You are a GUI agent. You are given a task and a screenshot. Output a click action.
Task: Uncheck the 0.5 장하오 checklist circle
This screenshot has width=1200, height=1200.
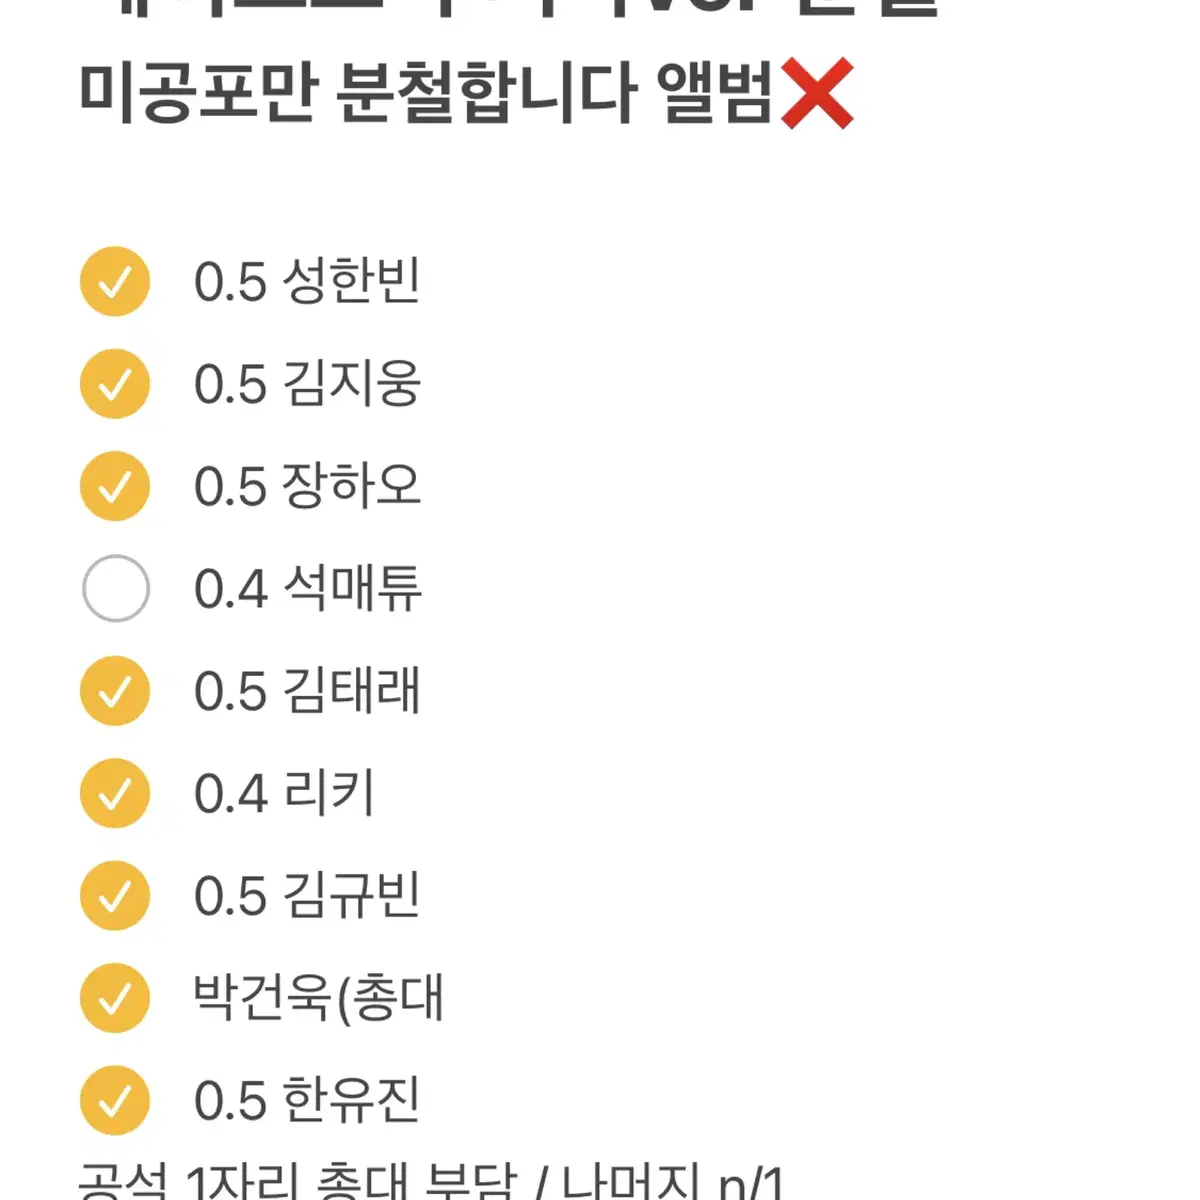tap(115, 487)
